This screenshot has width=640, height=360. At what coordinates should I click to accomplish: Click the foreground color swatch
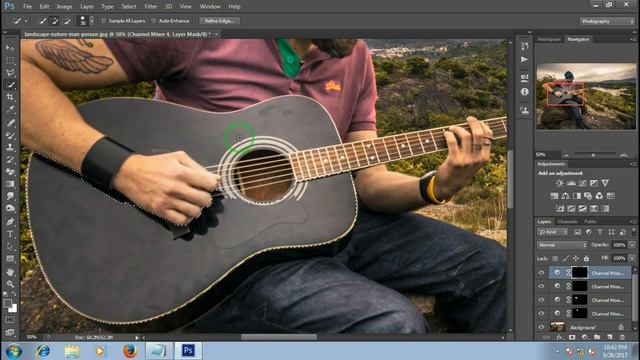click(7, 303)
